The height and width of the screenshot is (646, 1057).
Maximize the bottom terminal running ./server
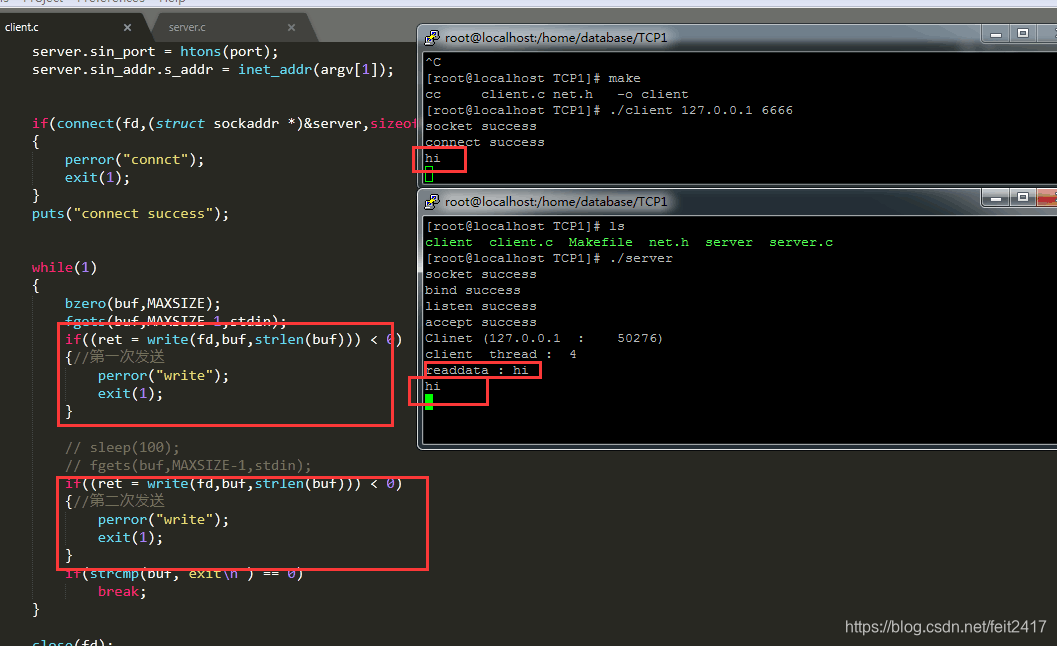tap(1023, 198)
